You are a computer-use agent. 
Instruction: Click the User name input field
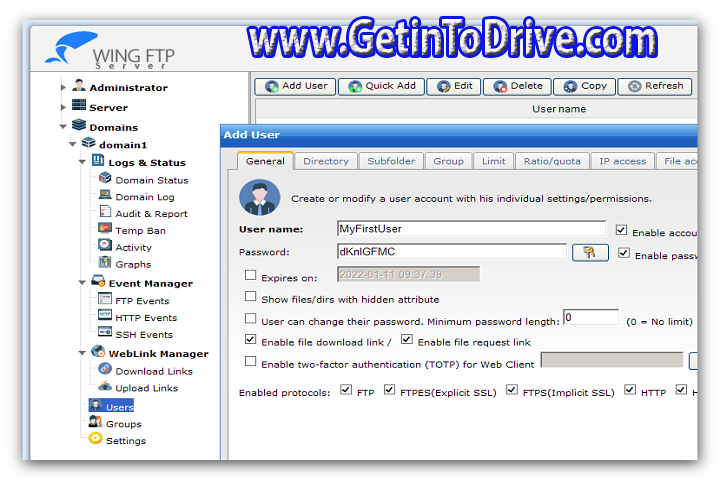click(471, 228)
